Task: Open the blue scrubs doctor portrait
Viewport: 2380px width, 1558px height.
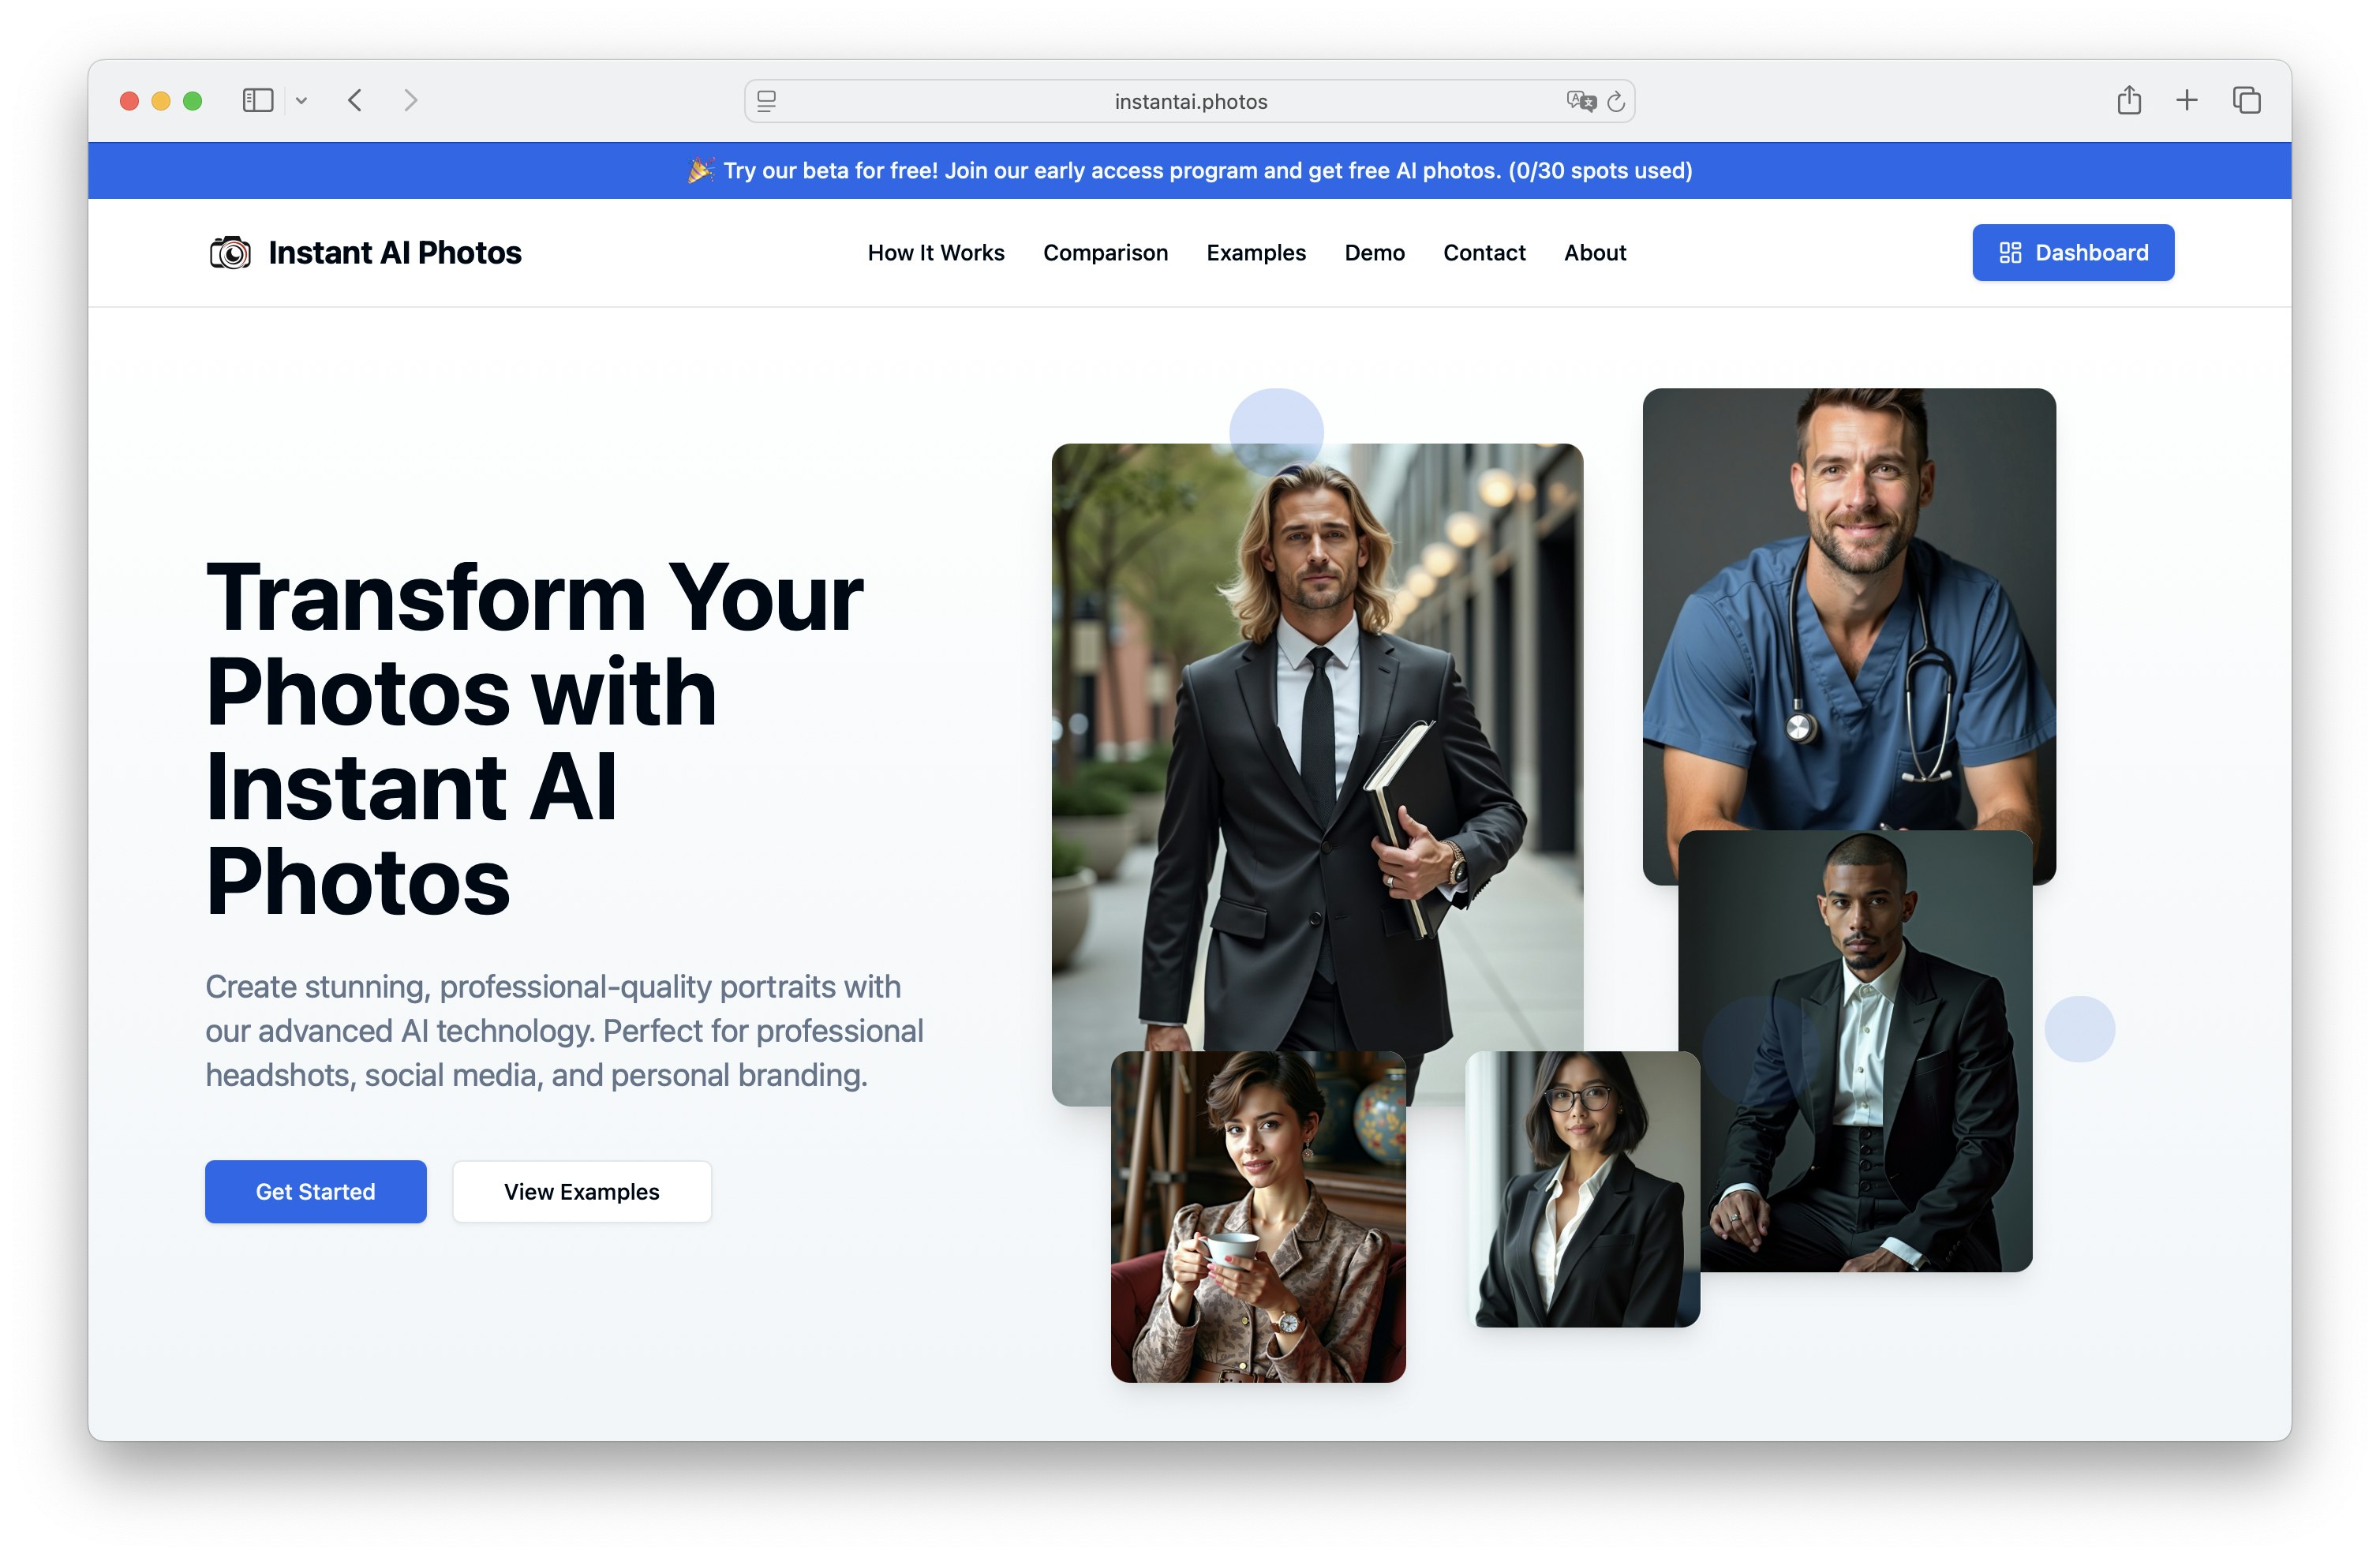Action: click(1849, 610)
